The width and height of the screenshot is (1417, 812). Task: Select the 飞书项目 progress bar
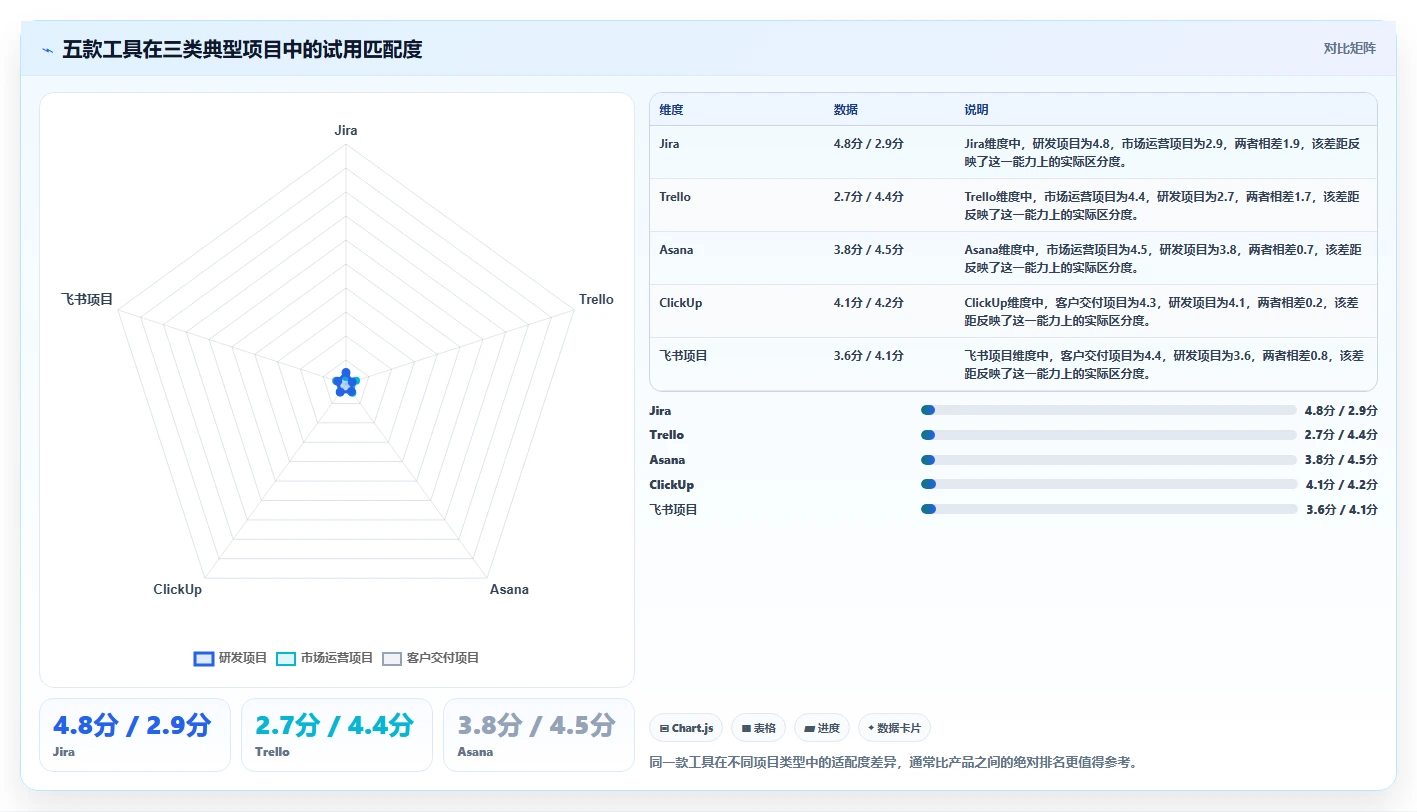(x=1108, y=509)
